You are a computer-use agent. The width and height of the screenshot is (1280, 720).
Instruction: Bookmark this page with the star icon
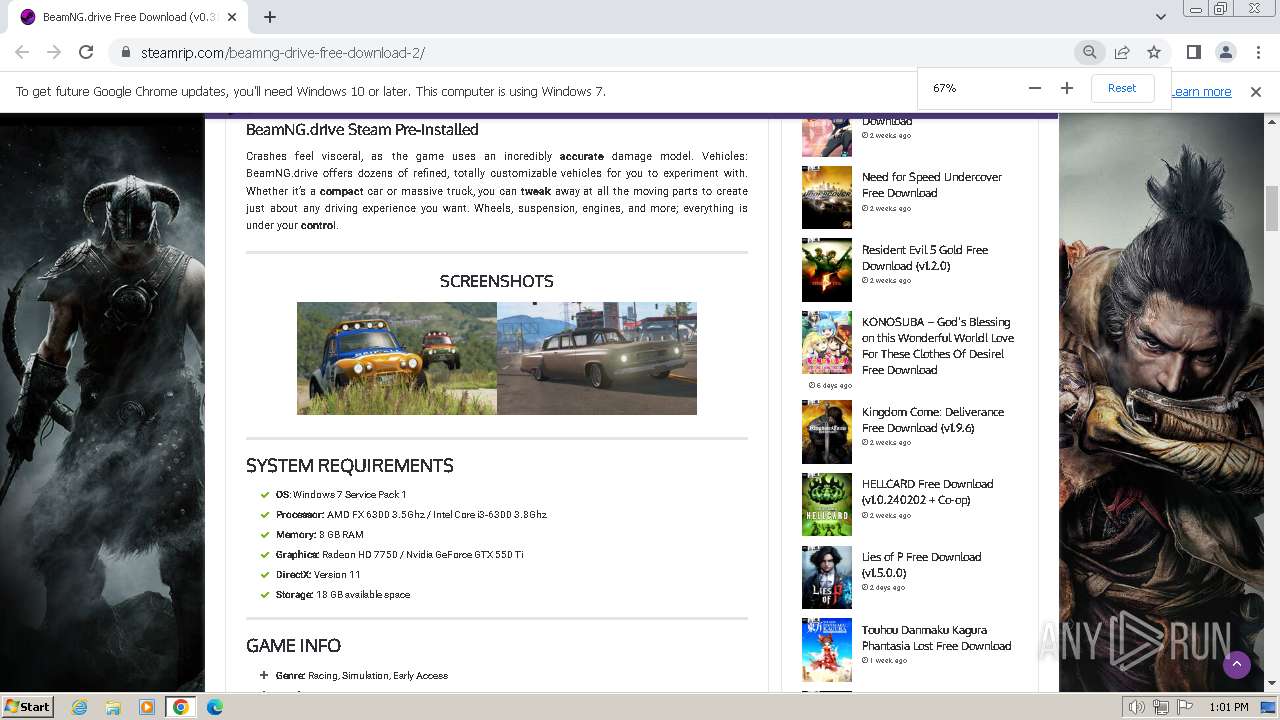[1154, 53]
